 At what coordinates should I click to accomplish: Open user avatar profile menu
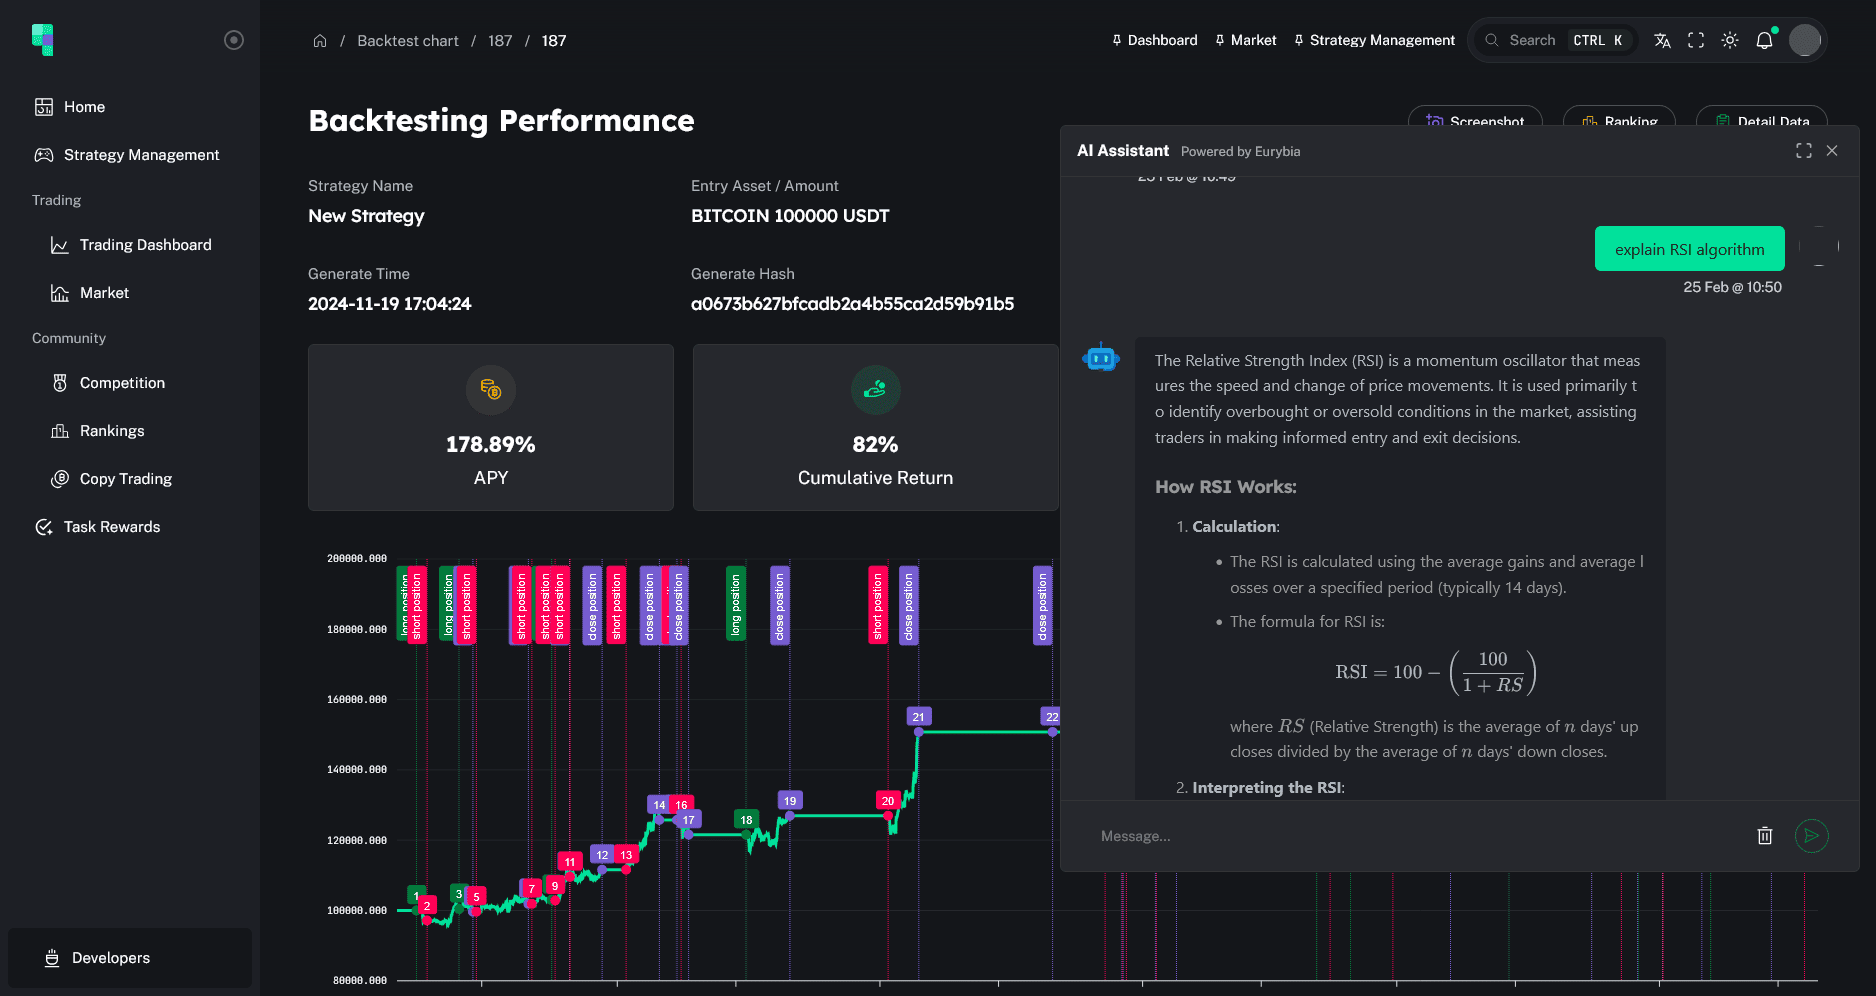(1804, 40)
